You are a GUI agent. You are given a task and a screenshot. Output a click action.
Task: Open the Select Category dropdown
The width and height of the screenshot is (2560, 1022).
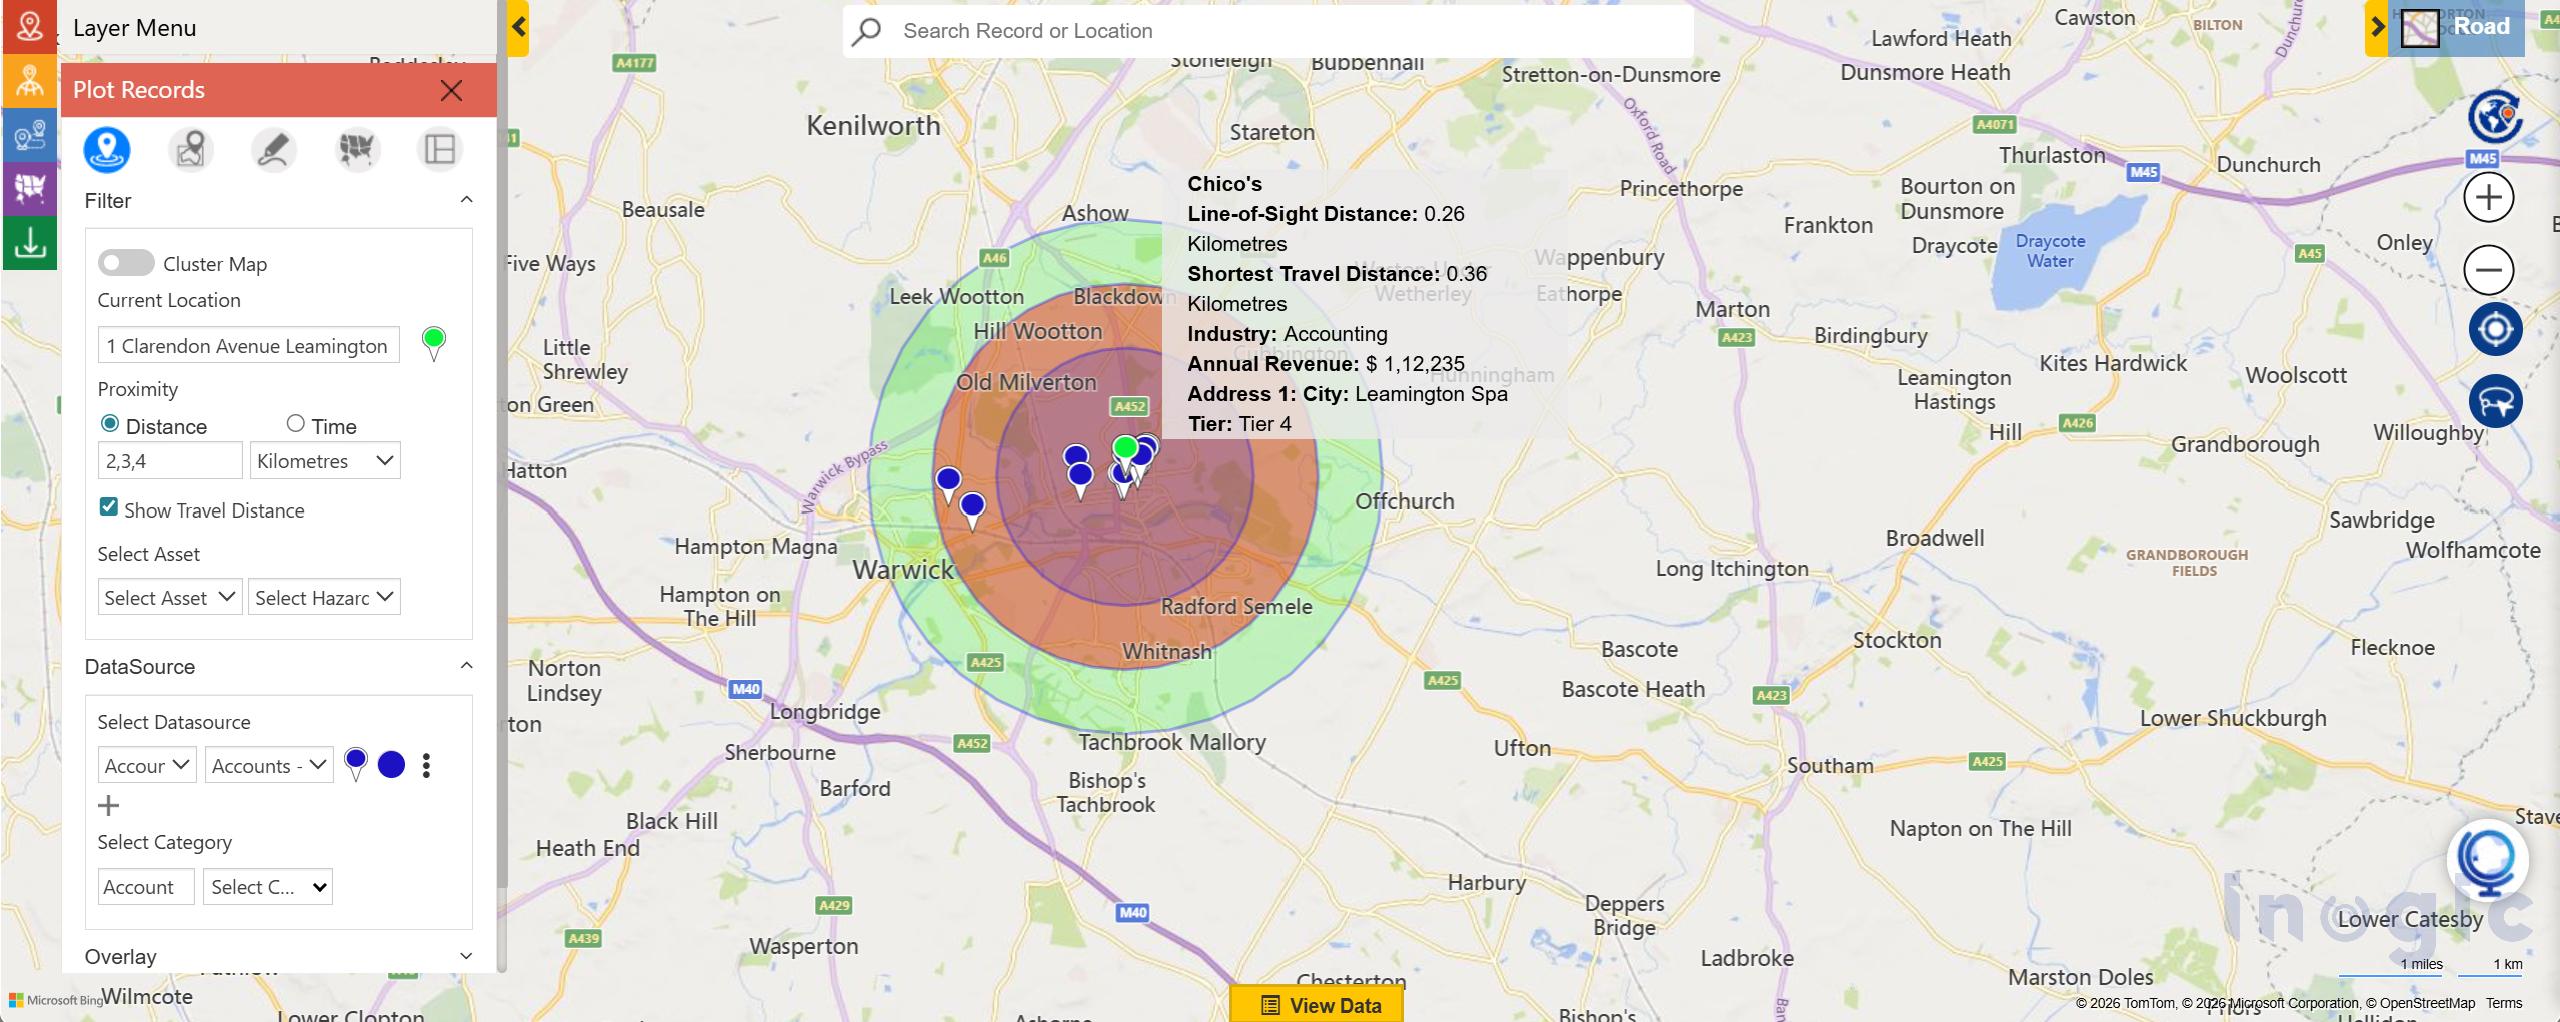[267, 886]
